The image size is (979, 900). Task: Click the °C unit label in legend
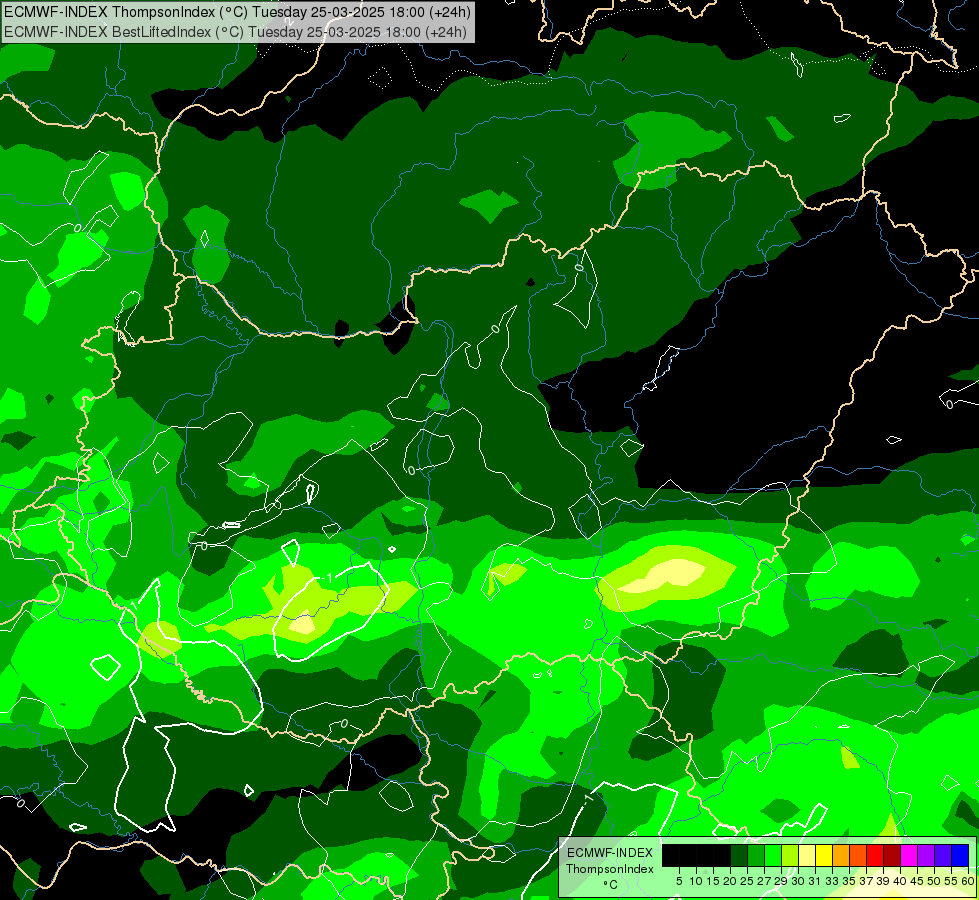coord(611,885)
